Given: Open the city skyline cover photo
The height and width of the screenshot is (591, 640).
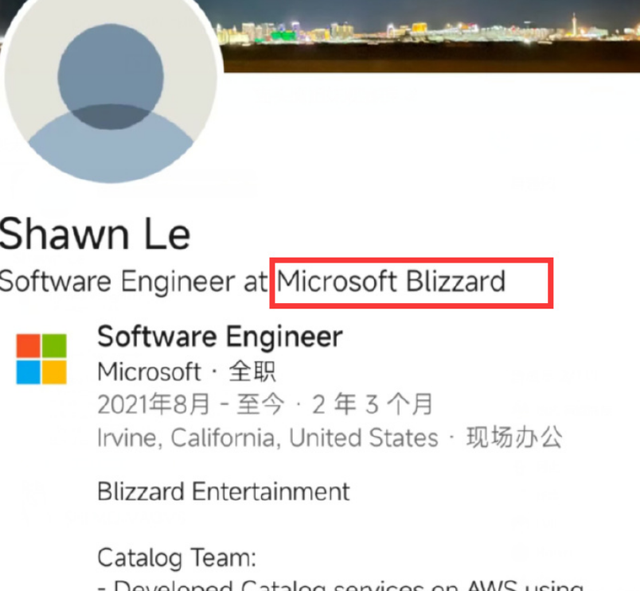Looking at the screenshot, I should [427, 36].
